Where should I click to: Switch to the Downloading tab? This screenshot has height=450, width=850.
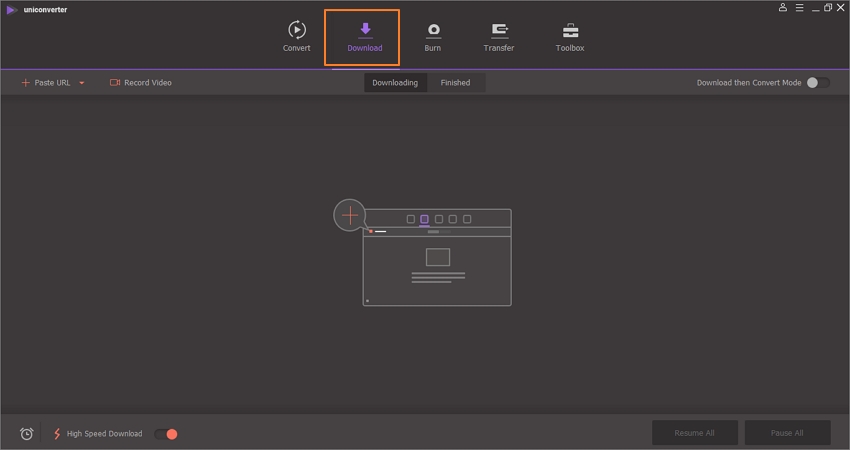click(395, 83)
